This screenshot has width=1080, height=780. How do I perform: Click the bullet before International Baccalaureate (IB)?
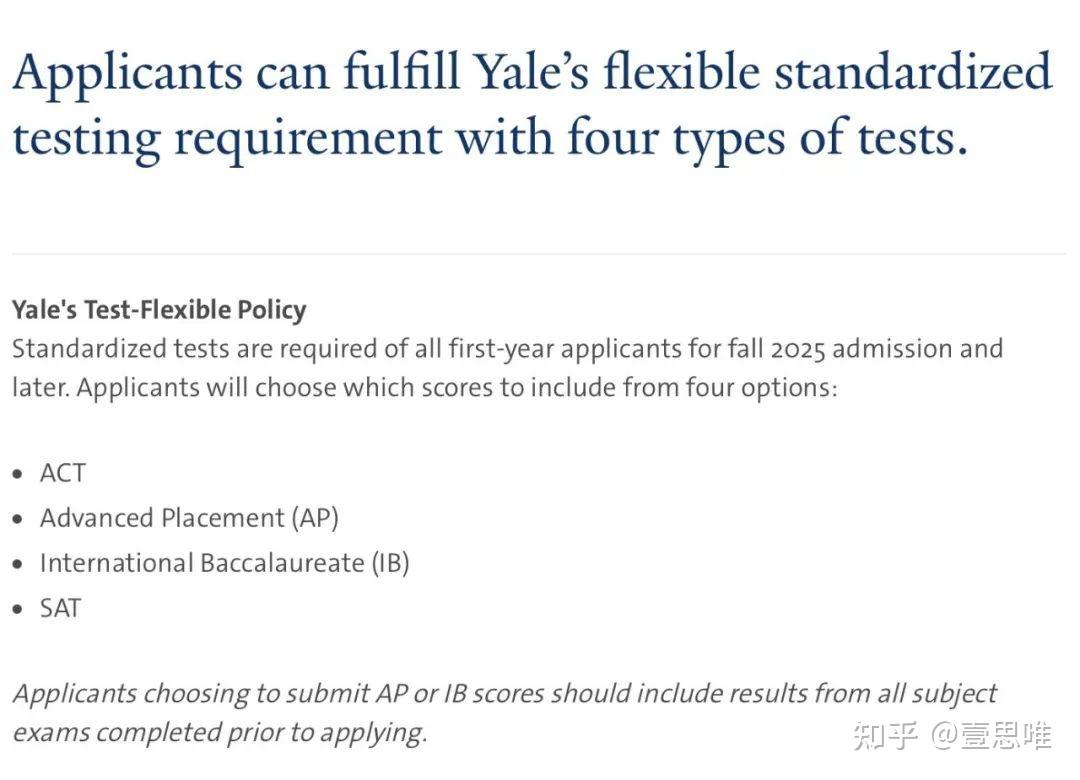17,564
